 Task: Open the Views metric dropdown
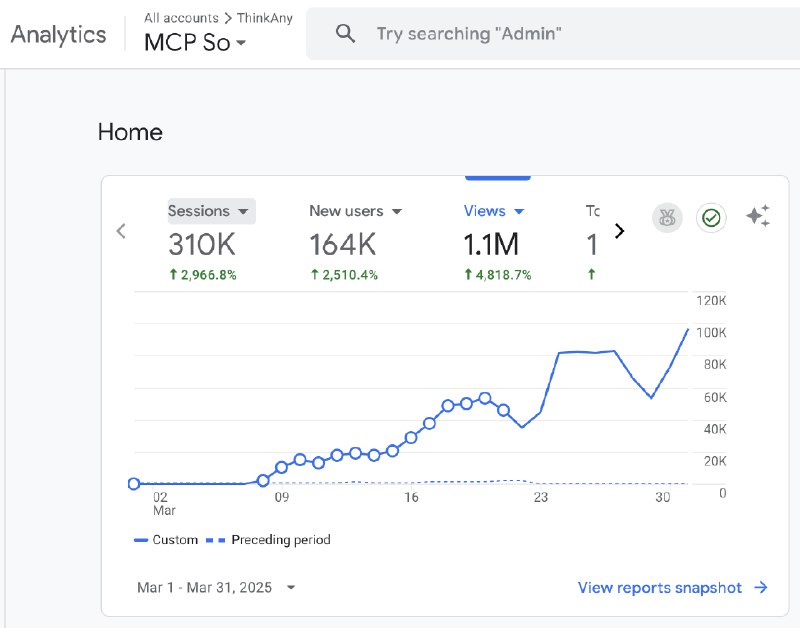[494, 211]
